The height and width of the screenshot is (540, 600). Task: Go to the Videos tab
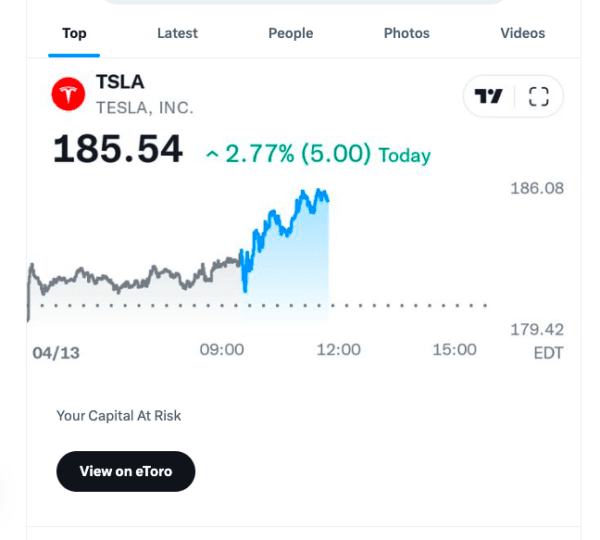coord(522,33)
